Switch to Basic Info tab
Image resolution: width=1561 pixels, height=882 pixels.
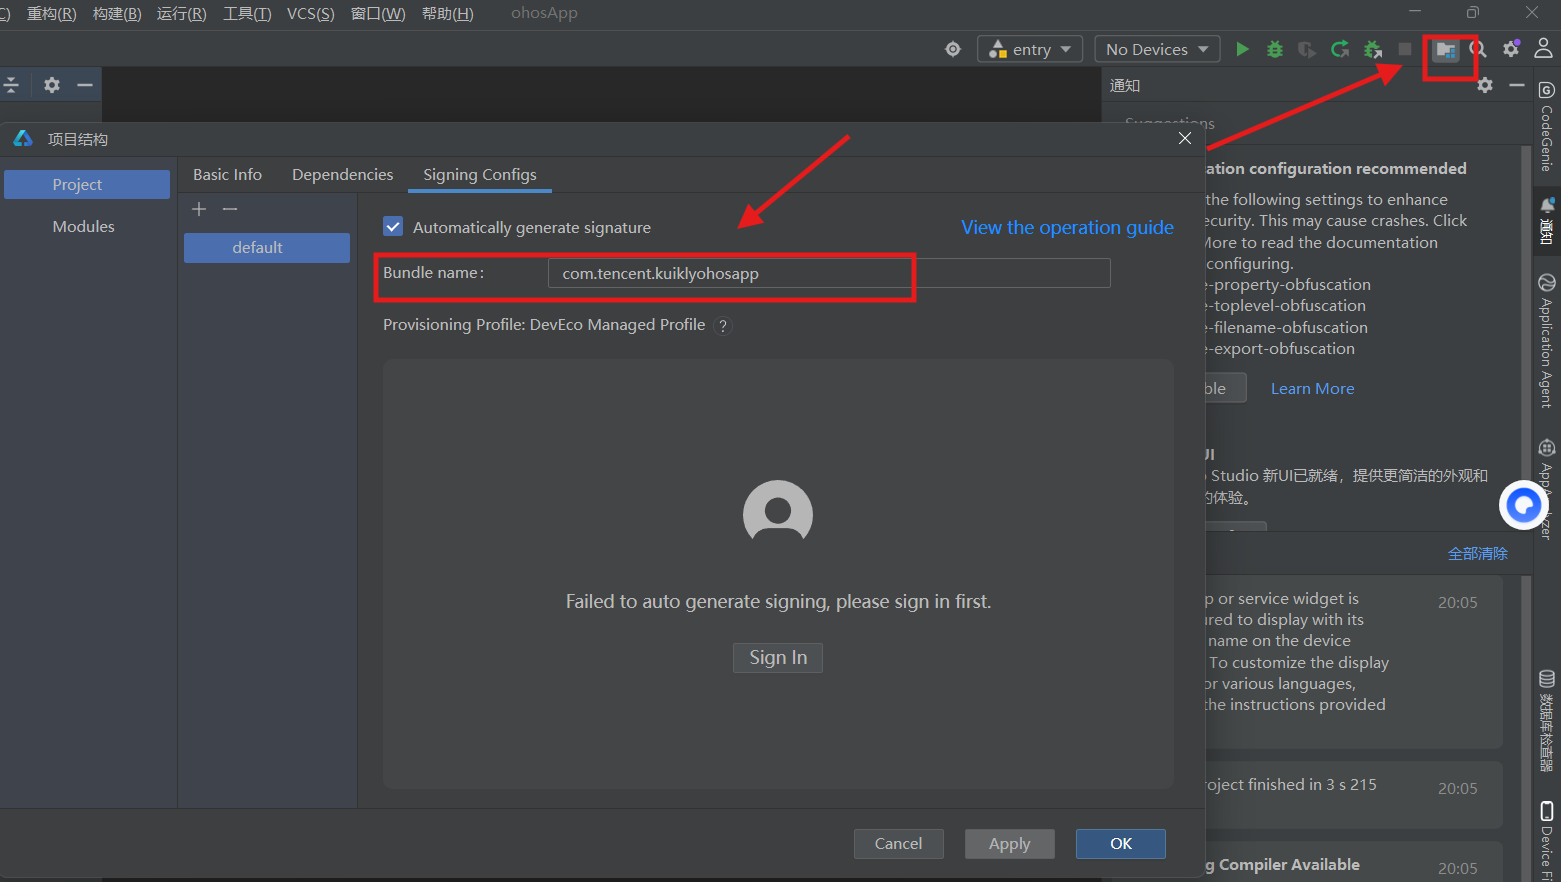[x=227, y=174]
